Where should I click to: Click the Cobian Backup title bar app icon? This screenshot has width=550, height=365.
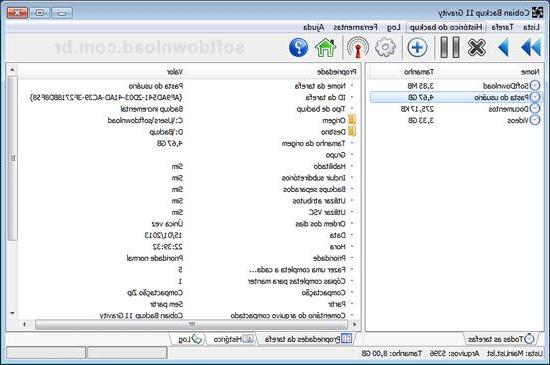coord(537,13)
